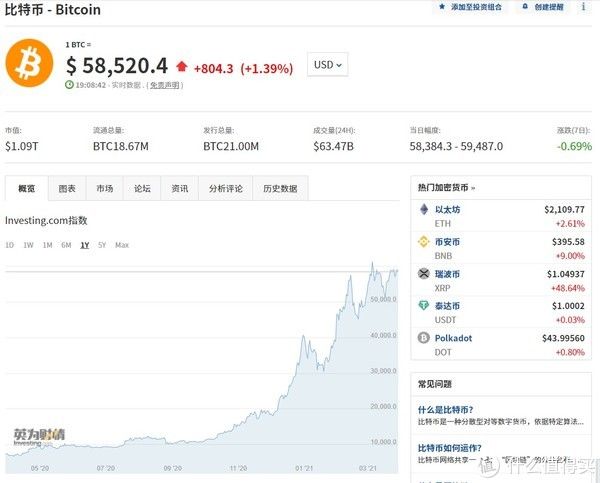
Task: Click the 7-day change -0.69%
Action: point(574,146)
